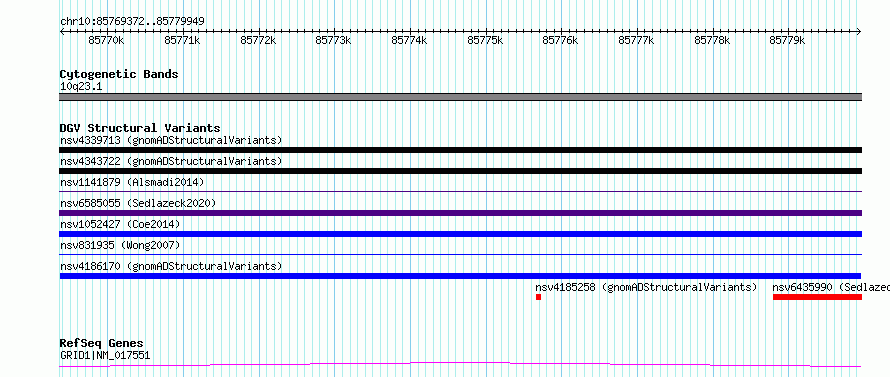The height and width of the screenshot is (377, 890).
Task: Click the ruler's right arrowhead
Action: pos(859,31)
